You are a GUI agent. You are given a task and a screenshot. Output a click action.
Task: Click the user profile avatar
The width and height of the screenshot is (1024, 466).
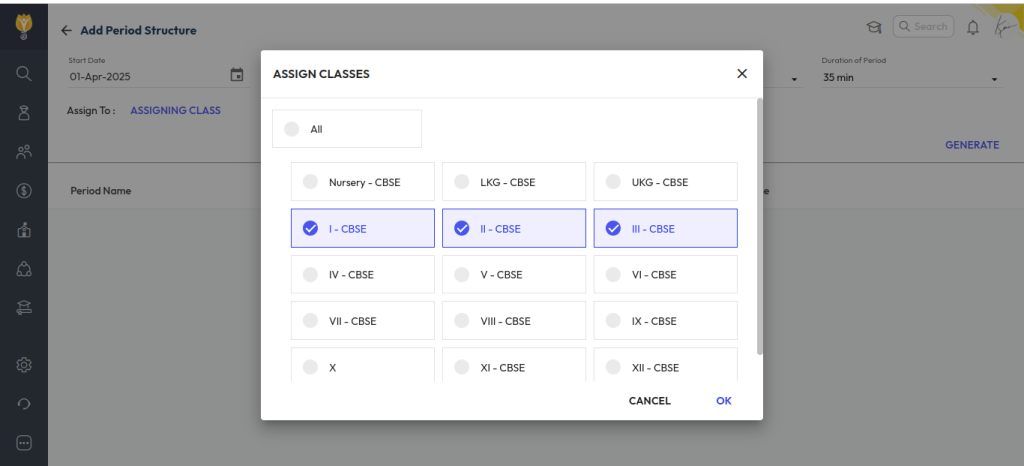1002,27
